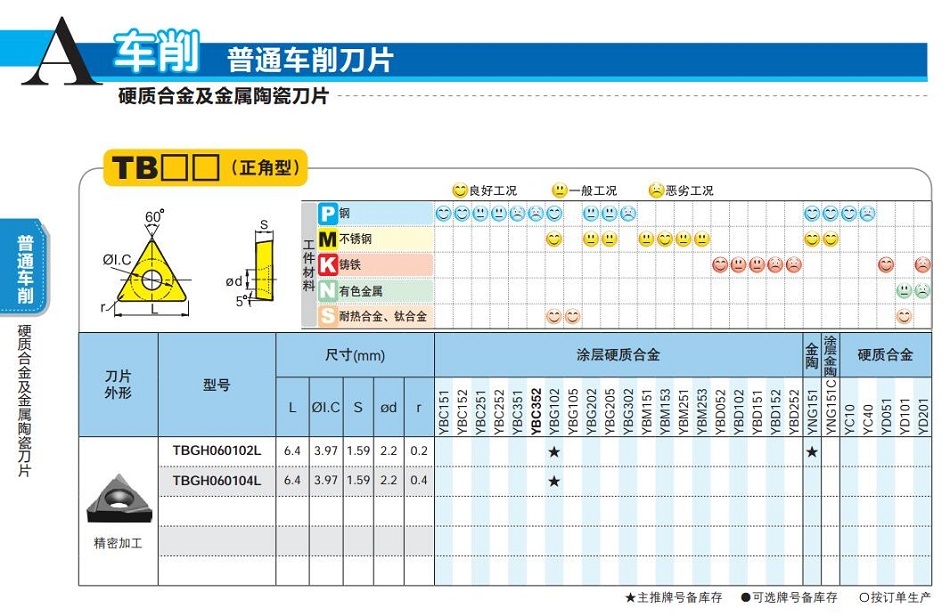Click the non-ferrous row face under YD201
Screen dimensions: 950x616
click(923, 291)
